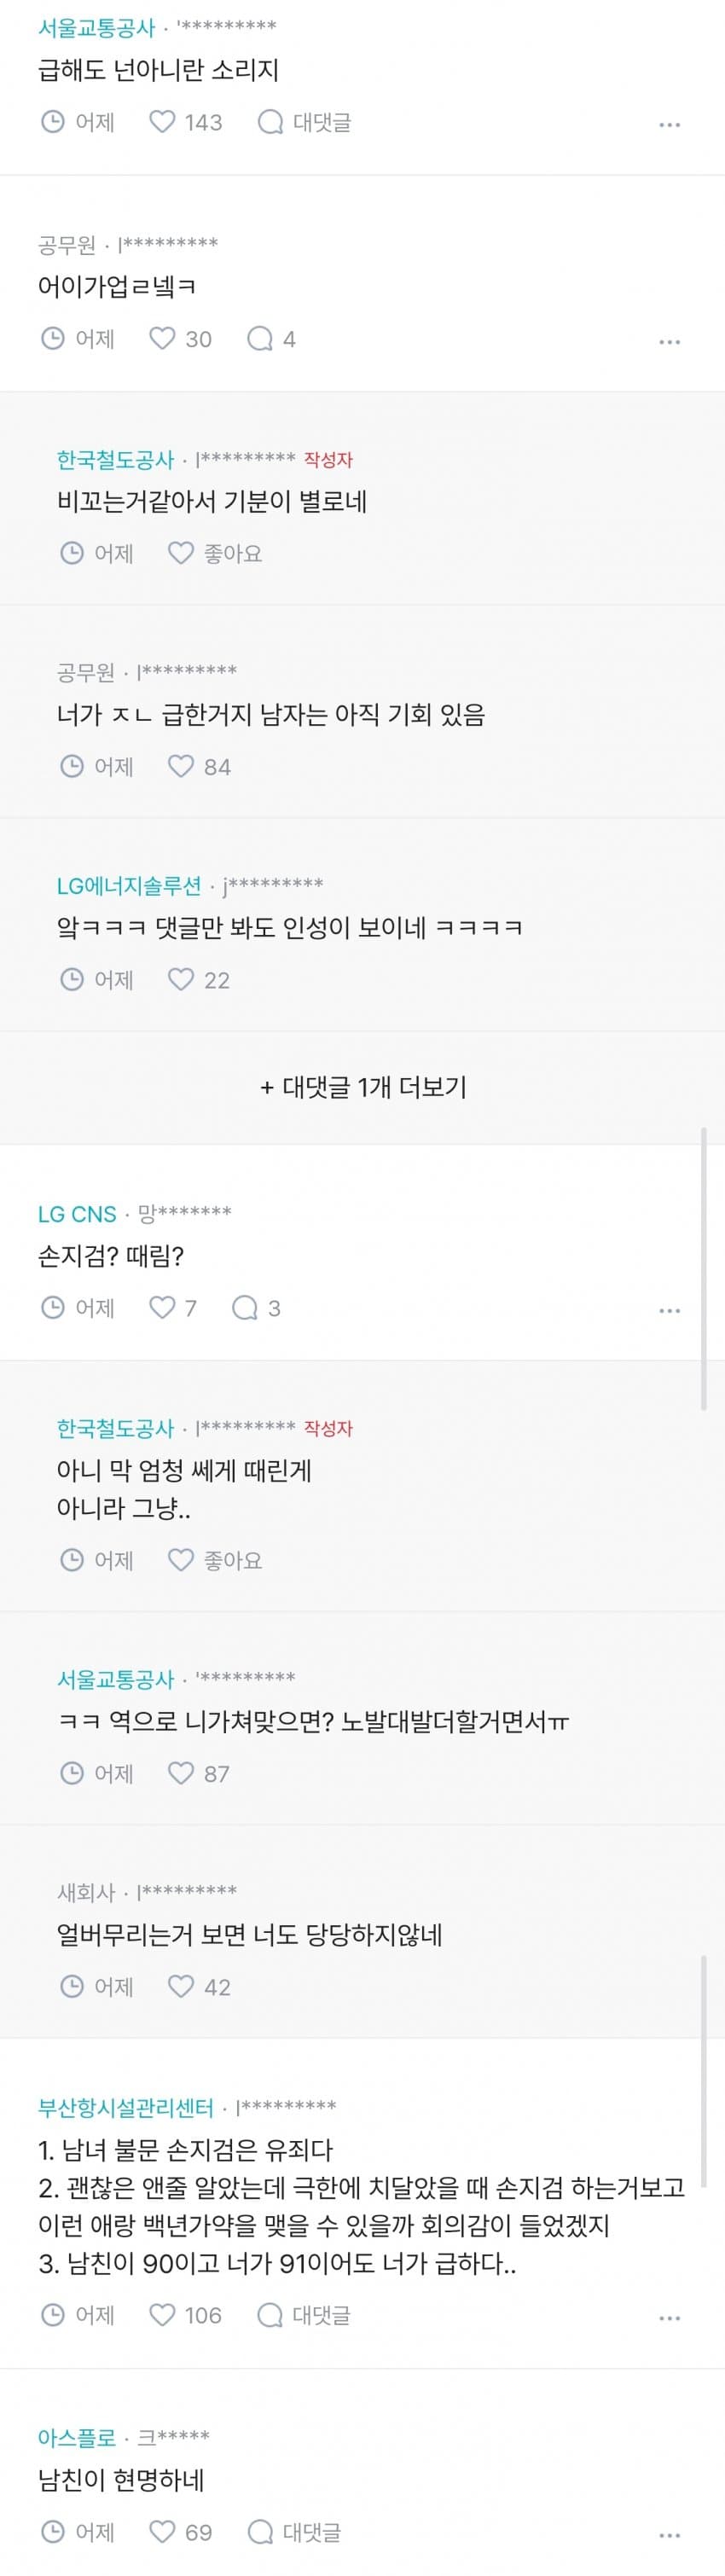725x2576 pixels.
Task: Tap heart on LG에너지솔루션 reply
Action: [x=181, y=979]
